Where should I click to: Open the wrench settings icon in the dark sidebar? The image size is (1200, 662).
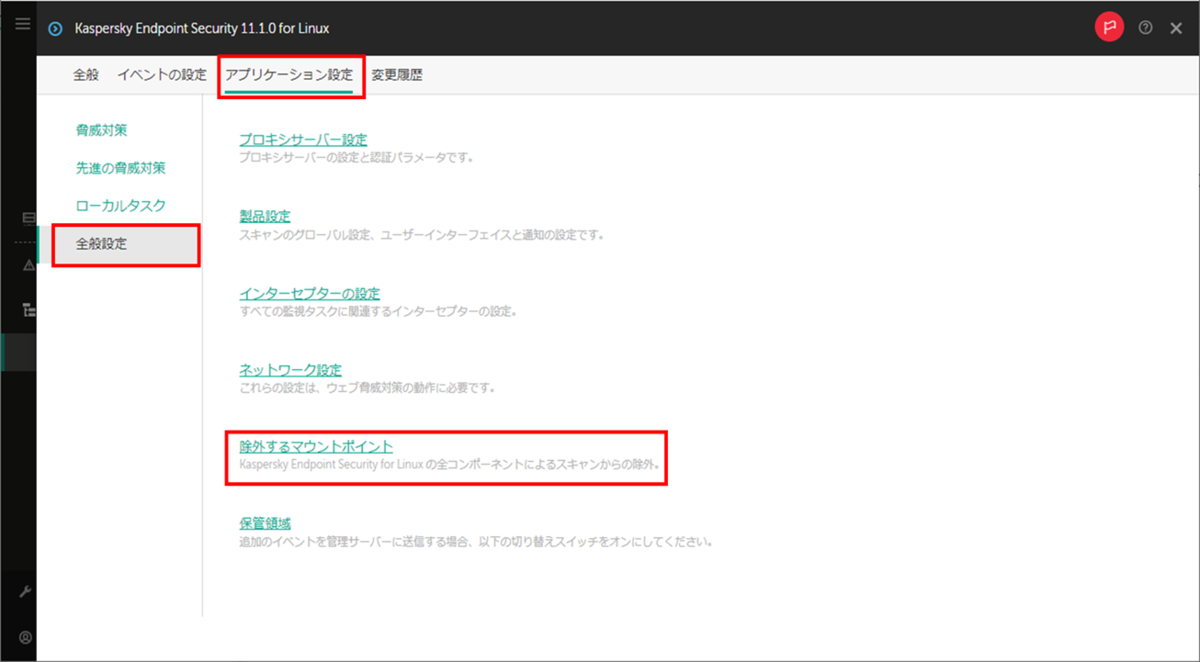[x=26, y=592]
